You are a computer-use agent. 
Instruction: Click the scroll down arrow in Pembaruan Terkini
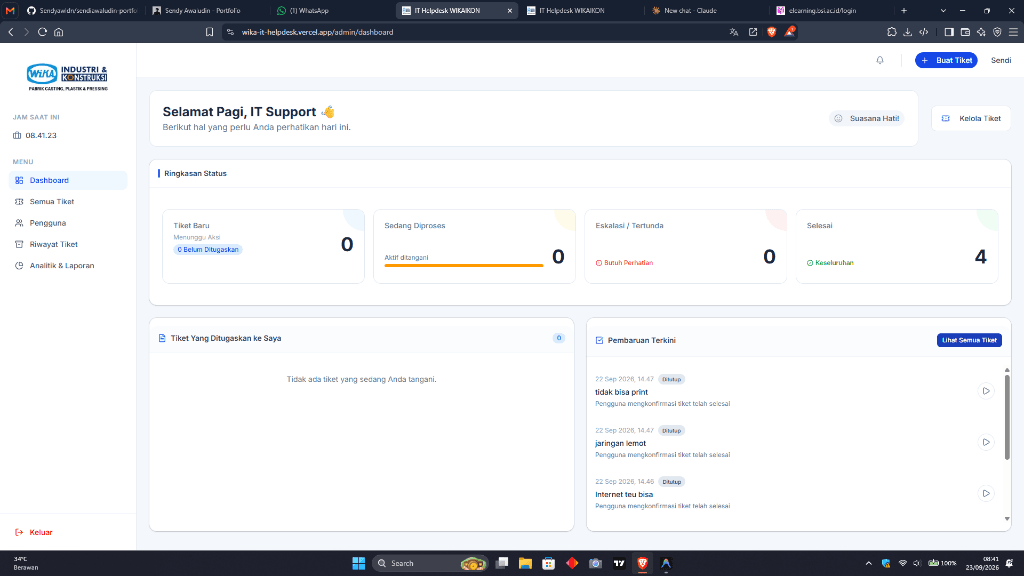1007,519
